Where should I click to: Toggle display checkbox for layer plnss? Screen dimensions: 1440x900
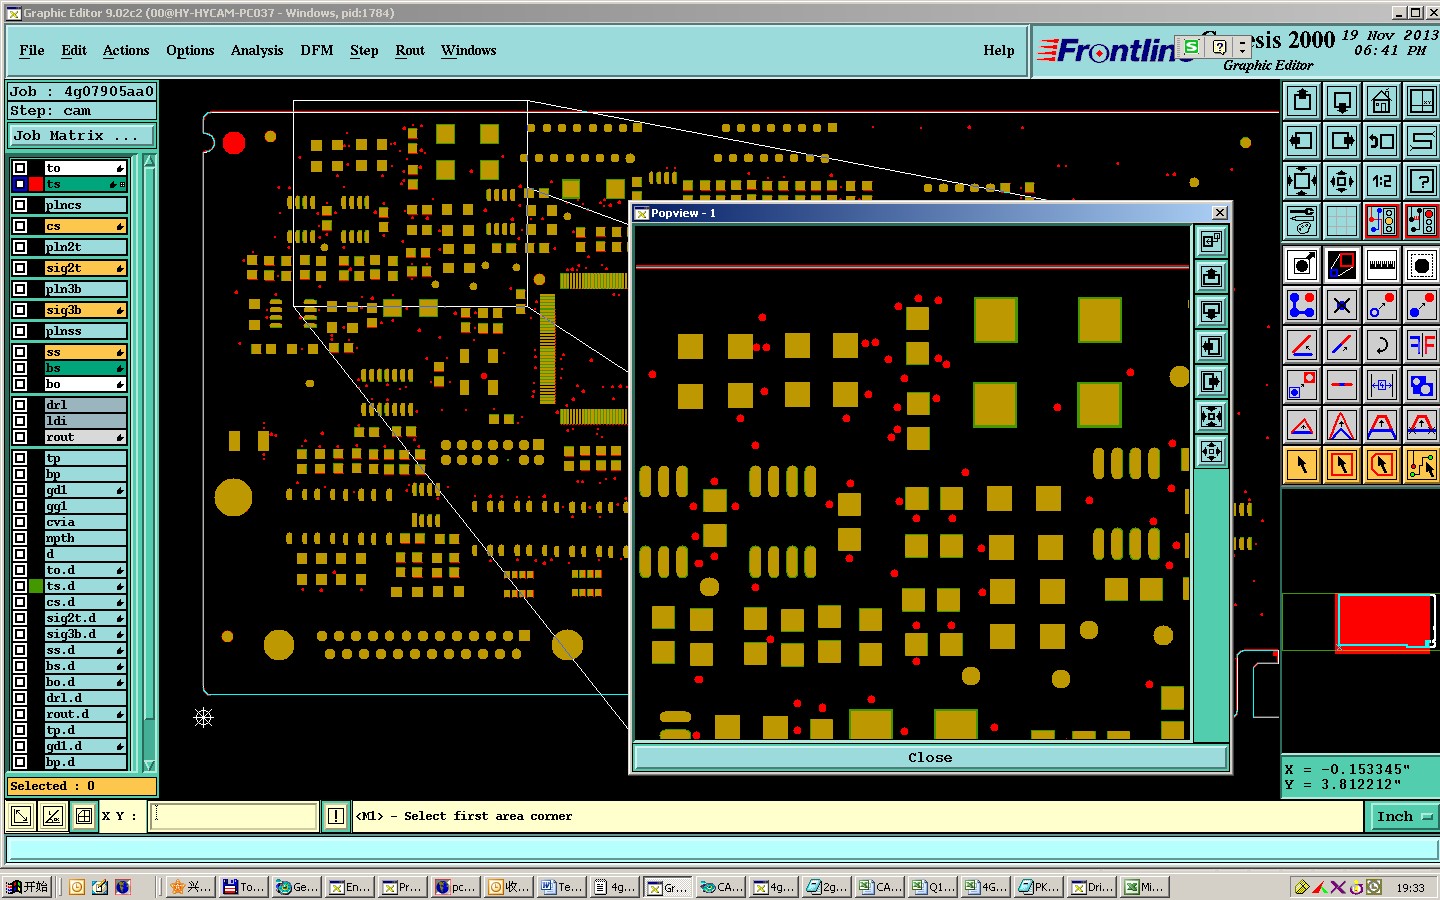click(x=20, y=331)
